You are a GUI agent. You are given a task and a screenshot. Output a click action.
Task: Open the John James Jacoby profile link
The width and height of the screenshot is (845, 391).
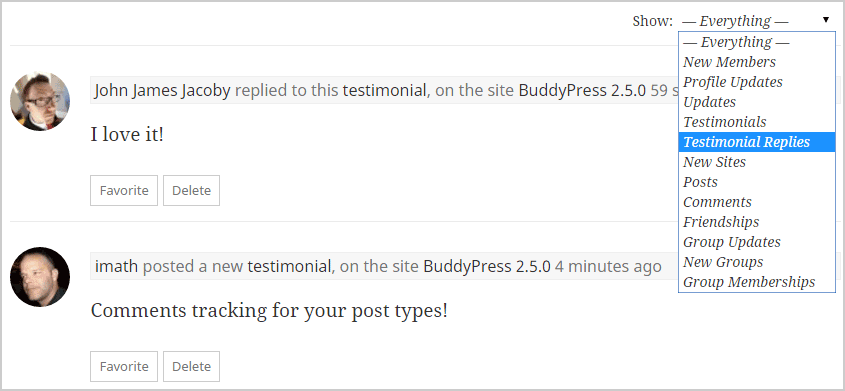[x=162, y=90]
